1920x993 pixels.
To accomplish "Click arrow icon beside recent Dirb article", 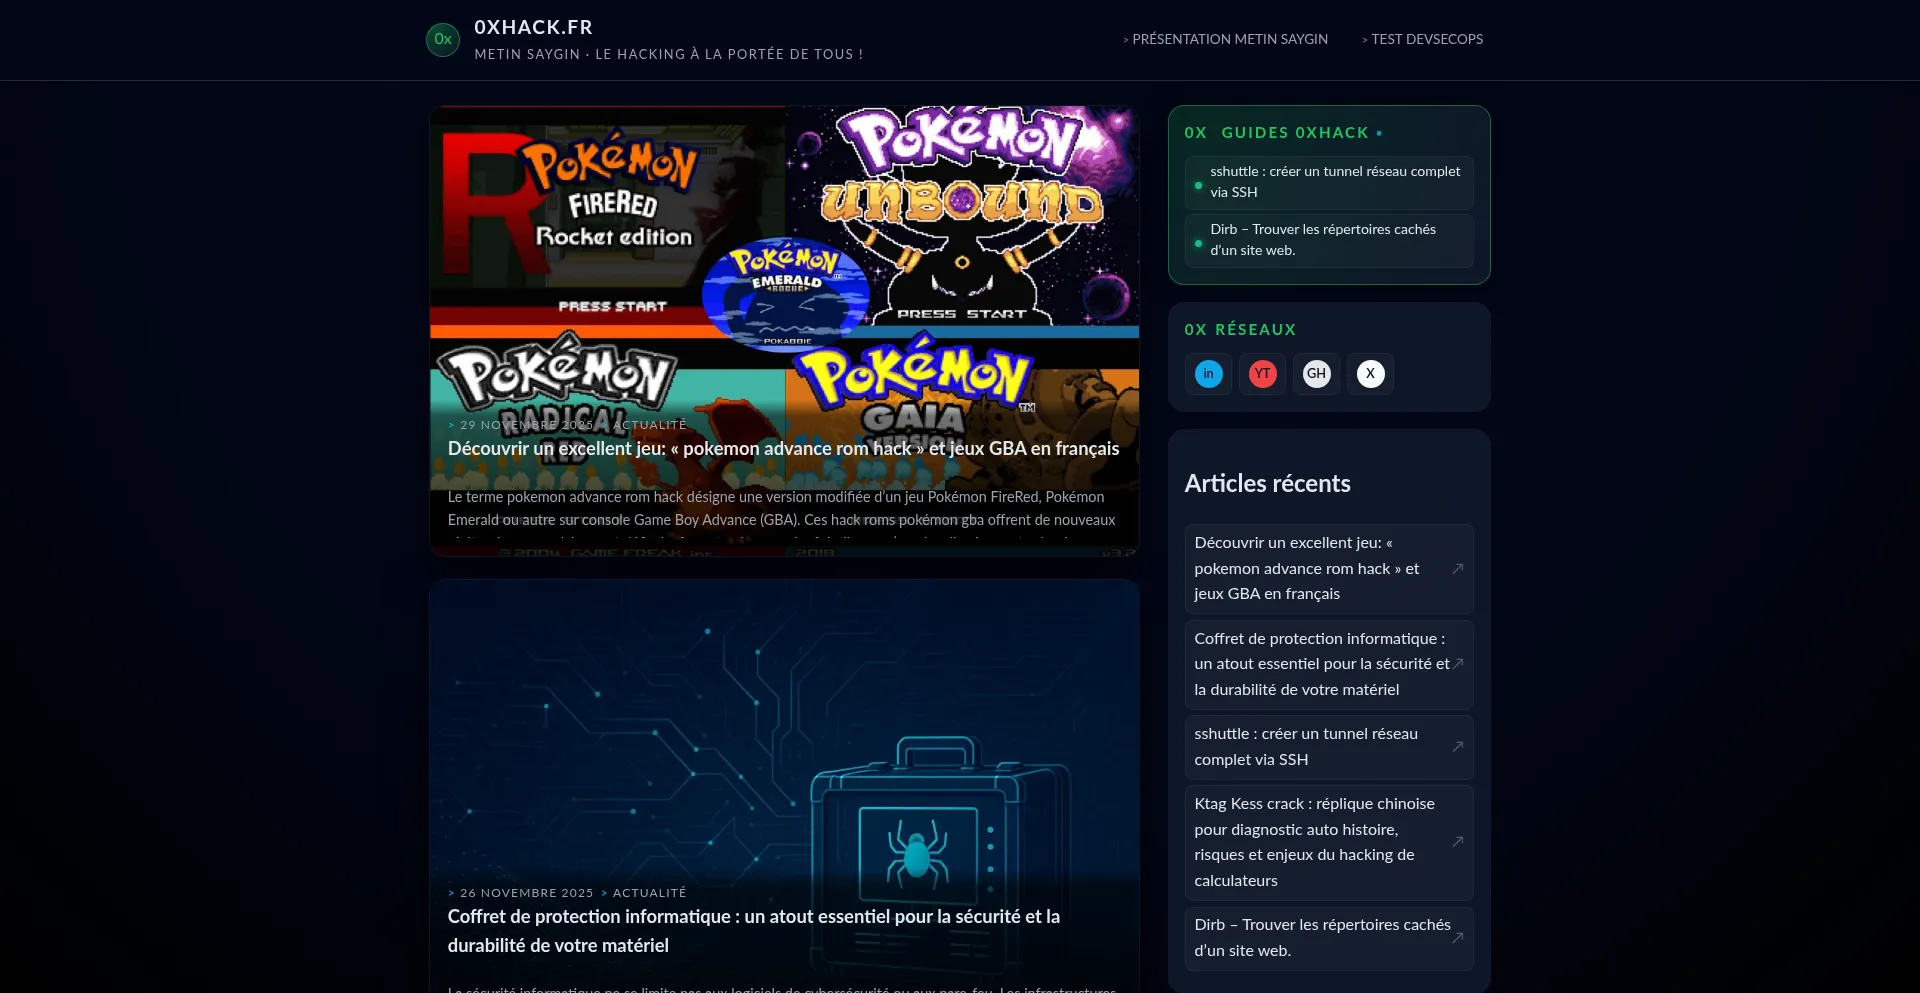I will click(x=1457, y=938).
